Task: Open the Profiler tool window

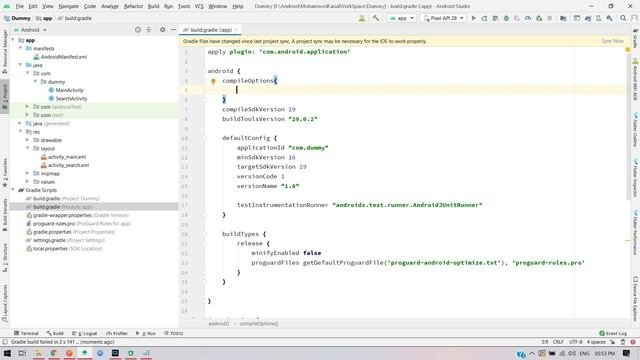Action: click(x=117, y=333)
